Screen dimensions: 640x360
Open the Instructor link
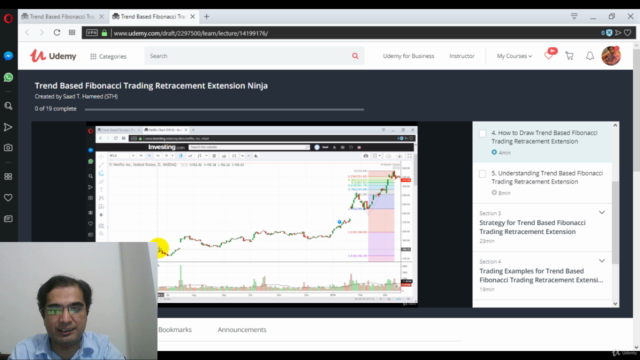click(462, 56)
